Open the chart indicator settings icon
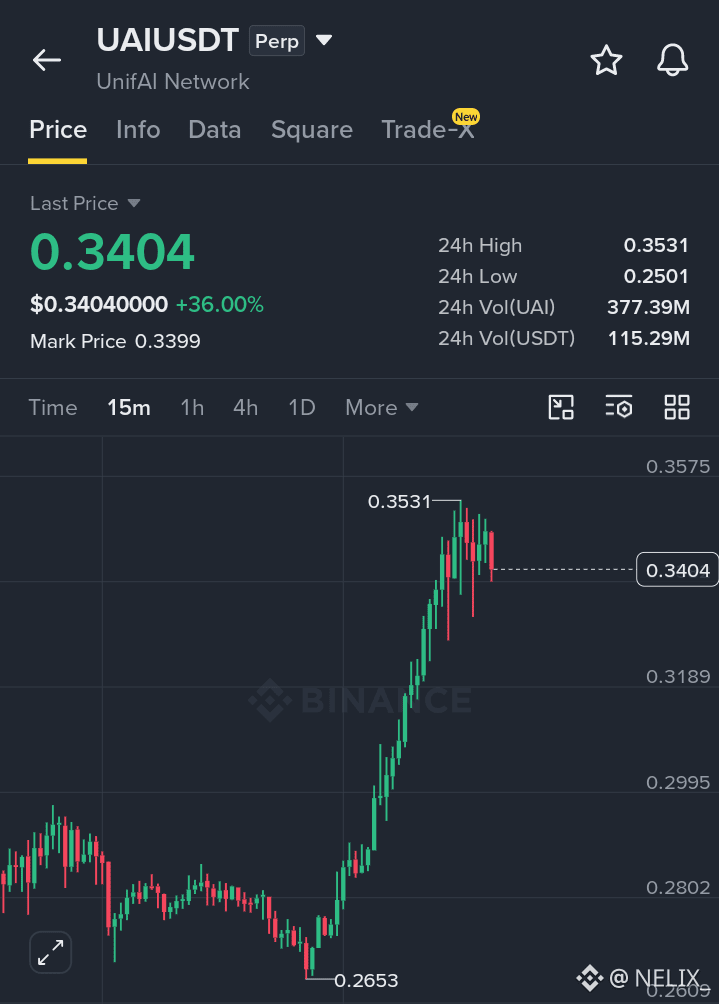The width and height of the screenshot is (719, 1004). (618, 407)
